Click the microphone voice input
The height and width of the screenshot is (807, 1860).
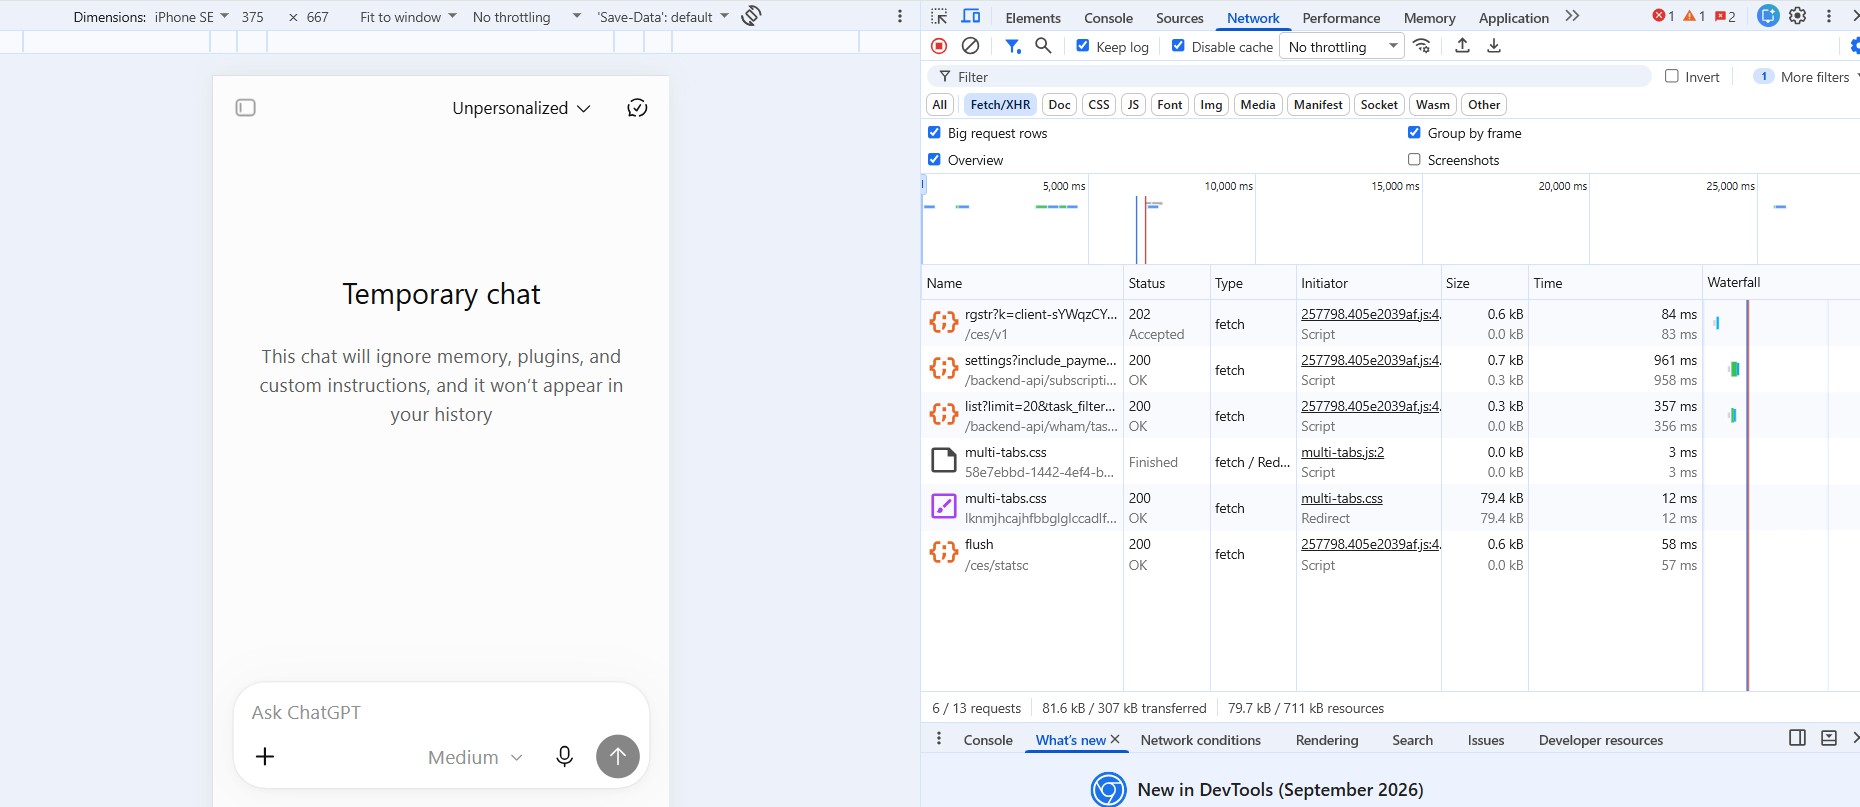click(564, 756)
